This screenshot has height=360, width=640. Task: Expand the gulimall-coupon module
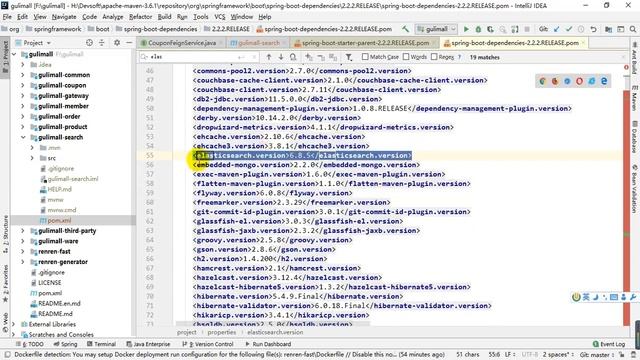(x=23, y=85)
